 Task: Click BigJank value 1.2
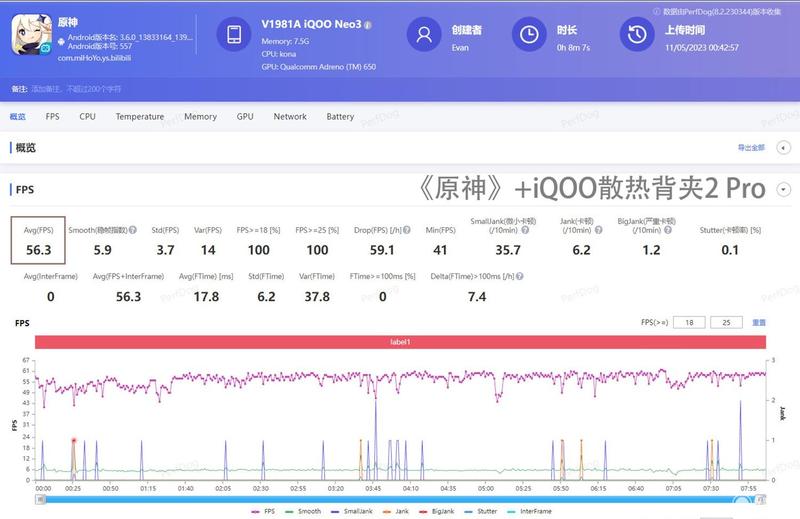coord(652,250)
